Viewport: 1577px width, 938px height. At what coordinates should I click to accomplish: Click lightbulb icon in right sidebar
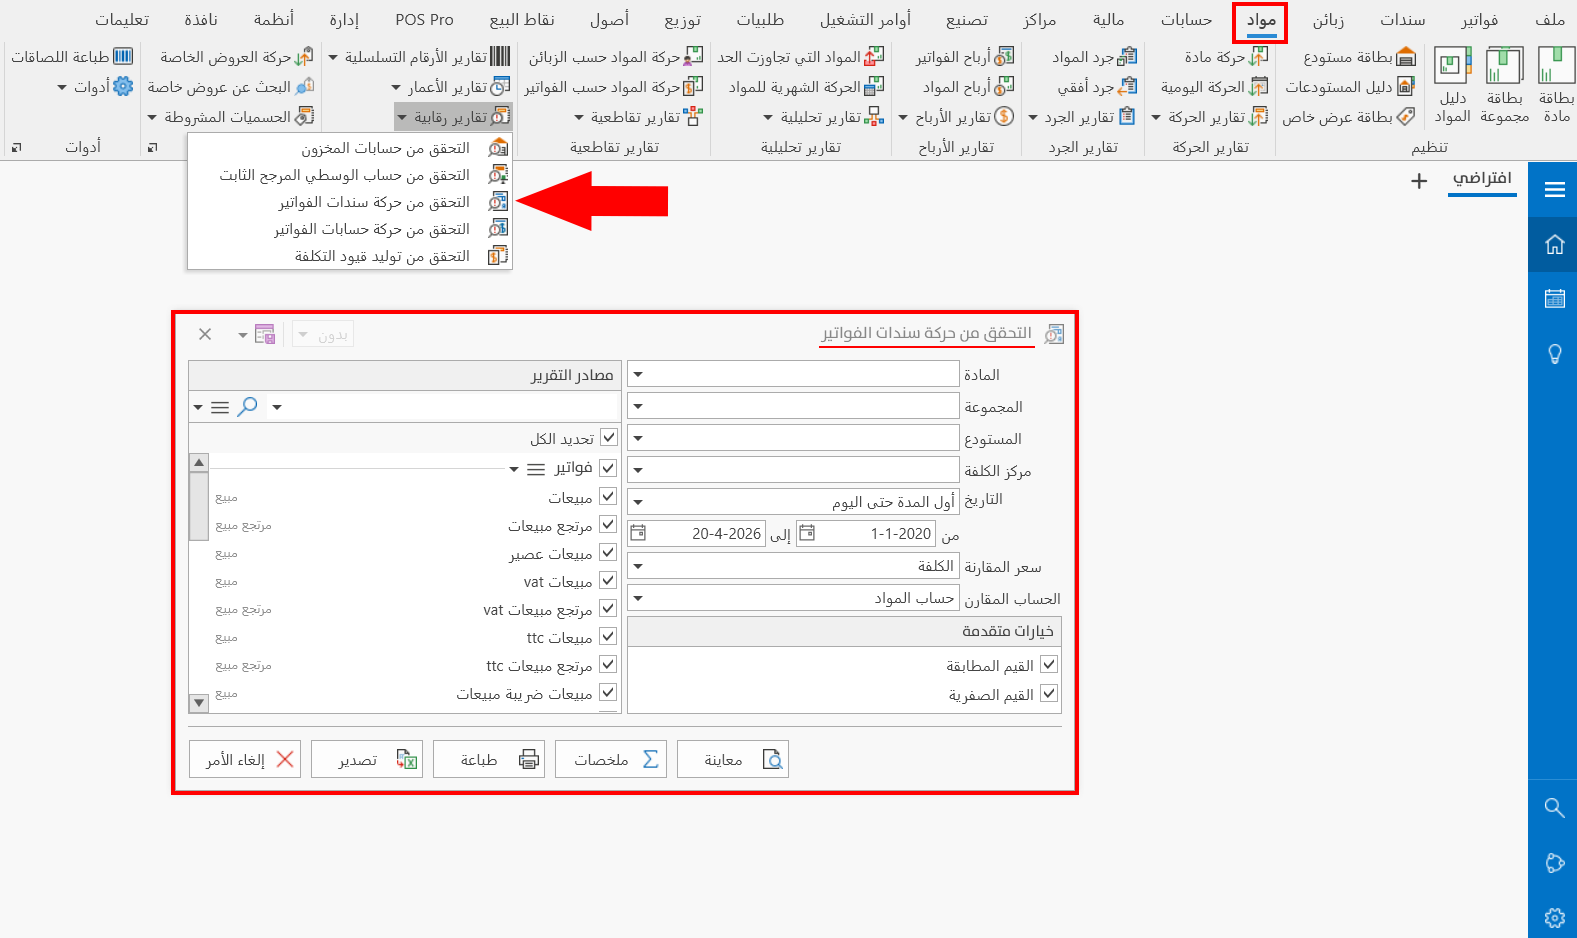[x=1554, y=354]
